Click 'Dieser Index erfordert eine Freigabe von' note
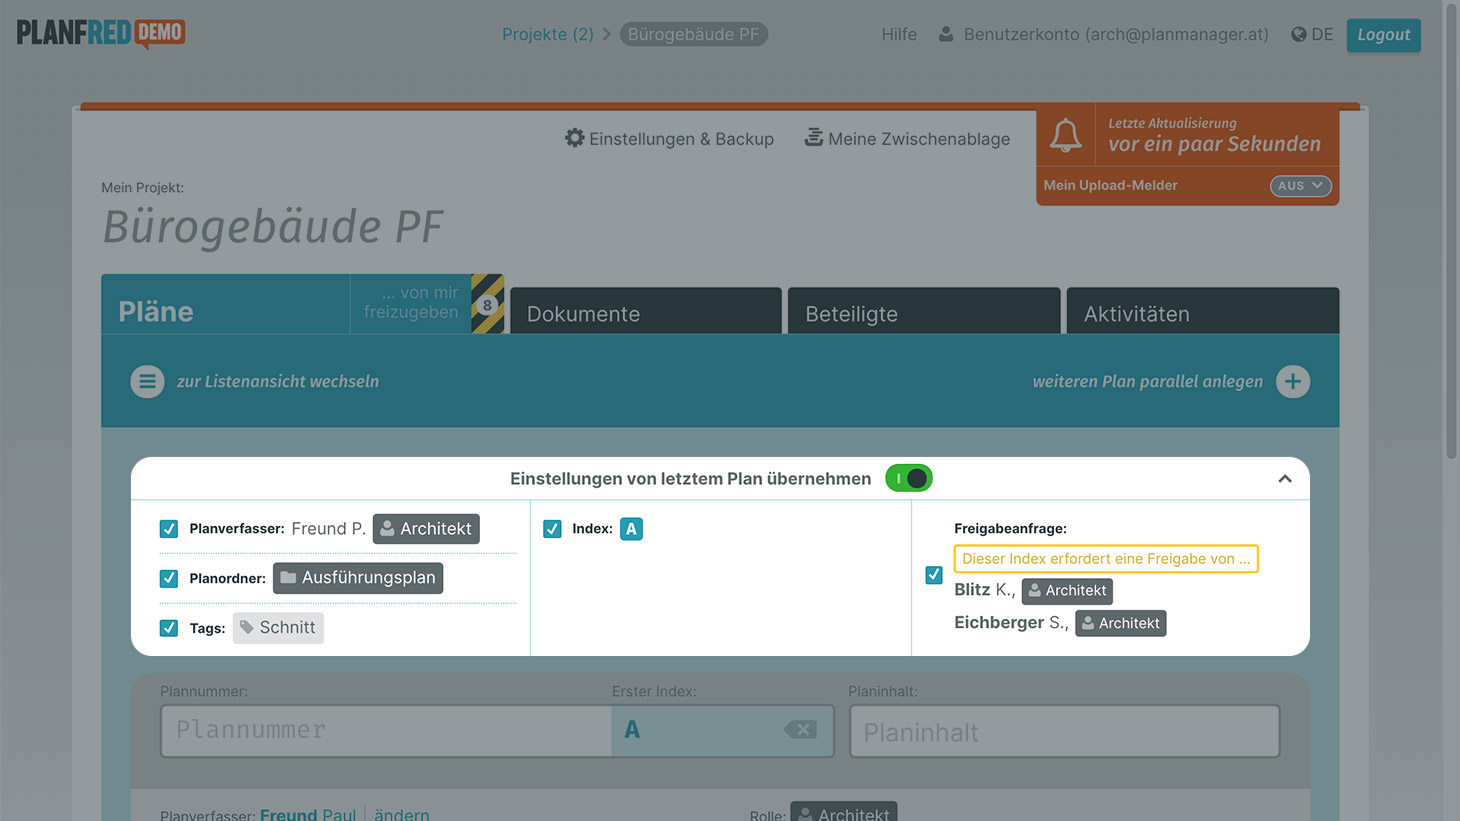This screenshot has height=821, width=1460. pyautogui.click(x=1106, y=559)
